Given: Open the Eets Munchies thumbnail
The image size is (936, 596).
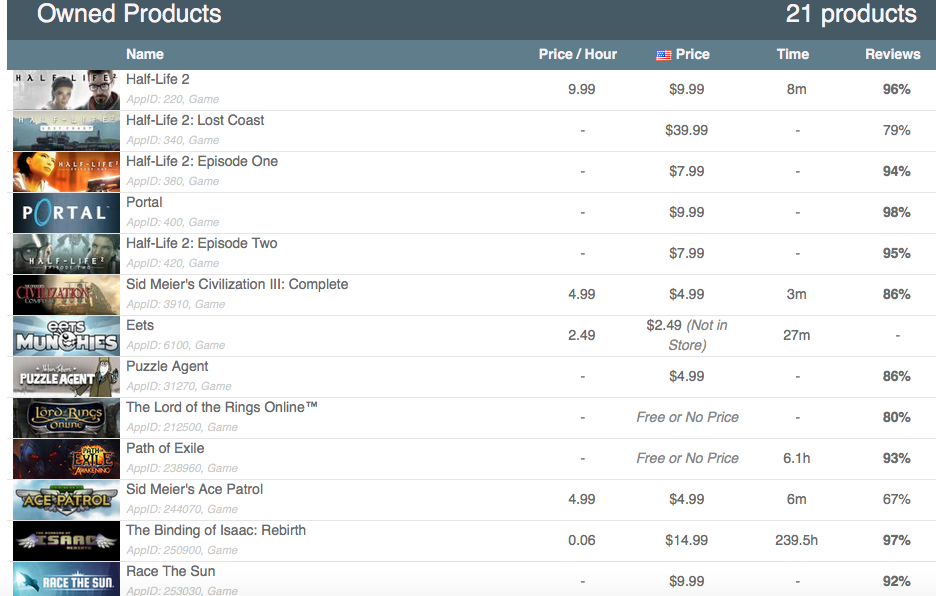Looking at the screenshot, I should pyautogui.click(x=66, y=336).
